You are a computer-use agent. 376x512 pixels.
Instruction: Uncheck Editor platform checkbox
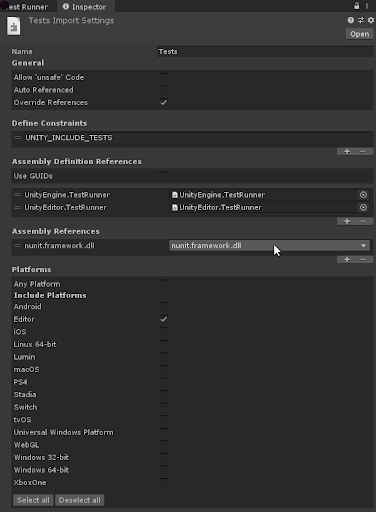(x=164, y=319)
